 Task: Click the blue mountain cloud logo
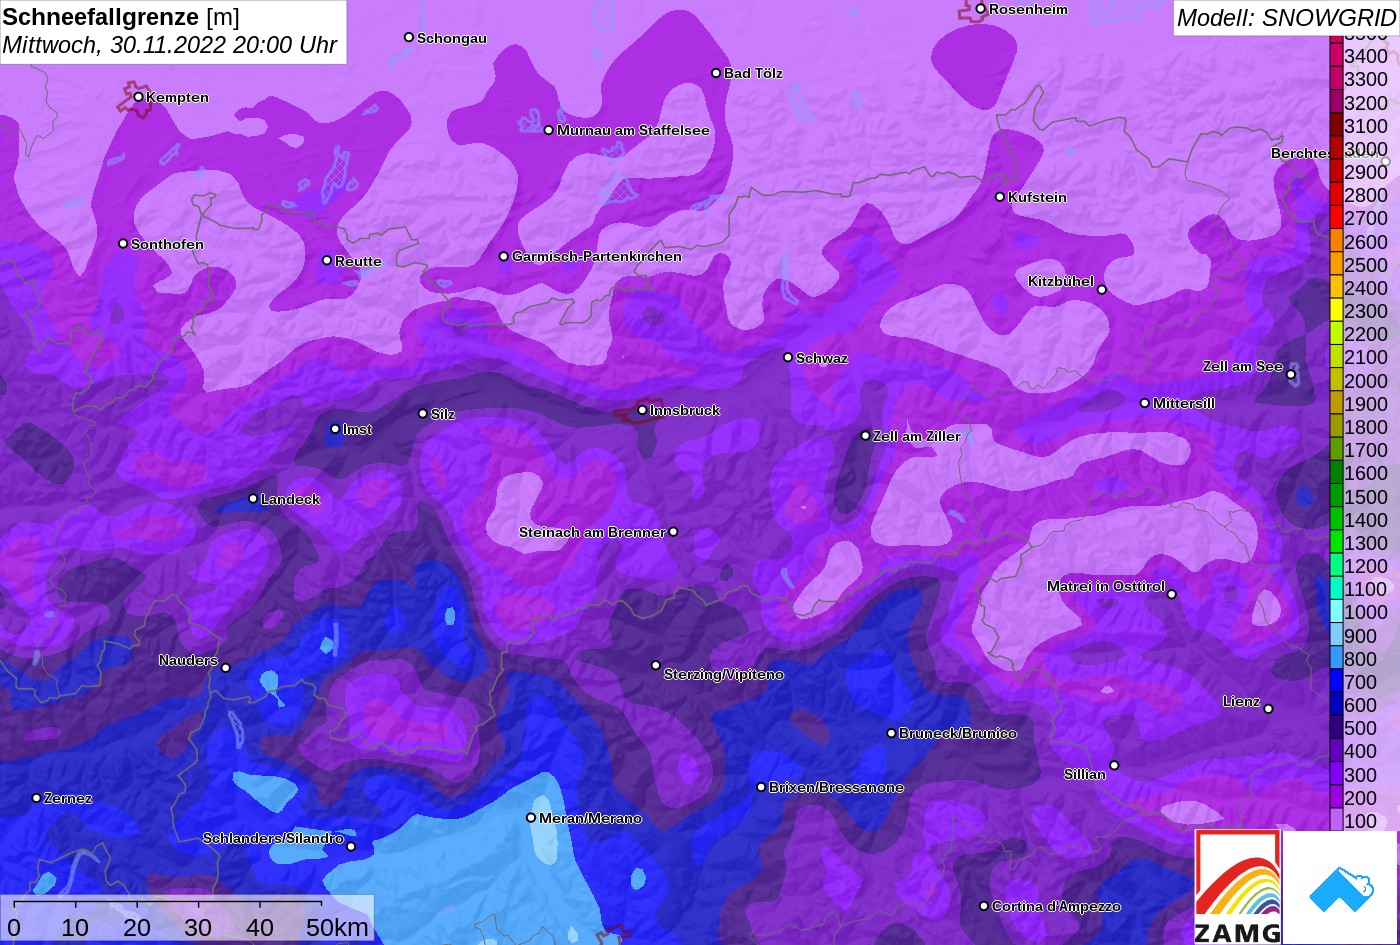click(1340, 887)
